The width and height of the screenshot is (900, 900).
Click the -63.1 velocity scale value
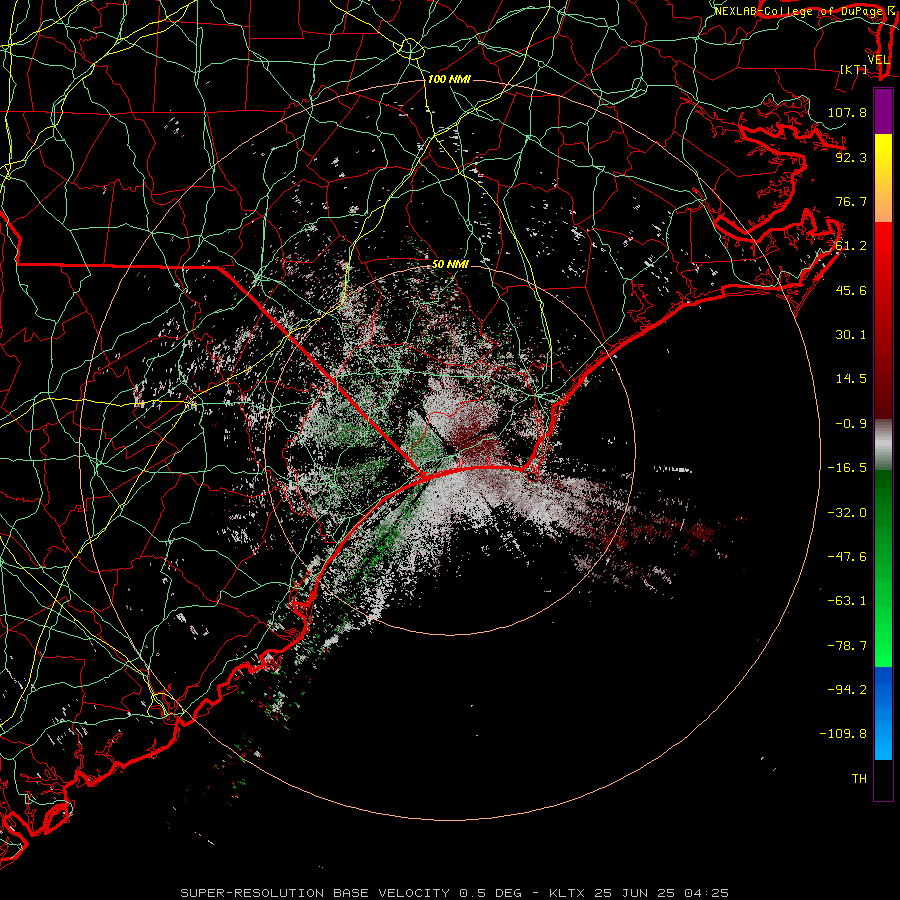pyautogui.click(x=847, y=601)
